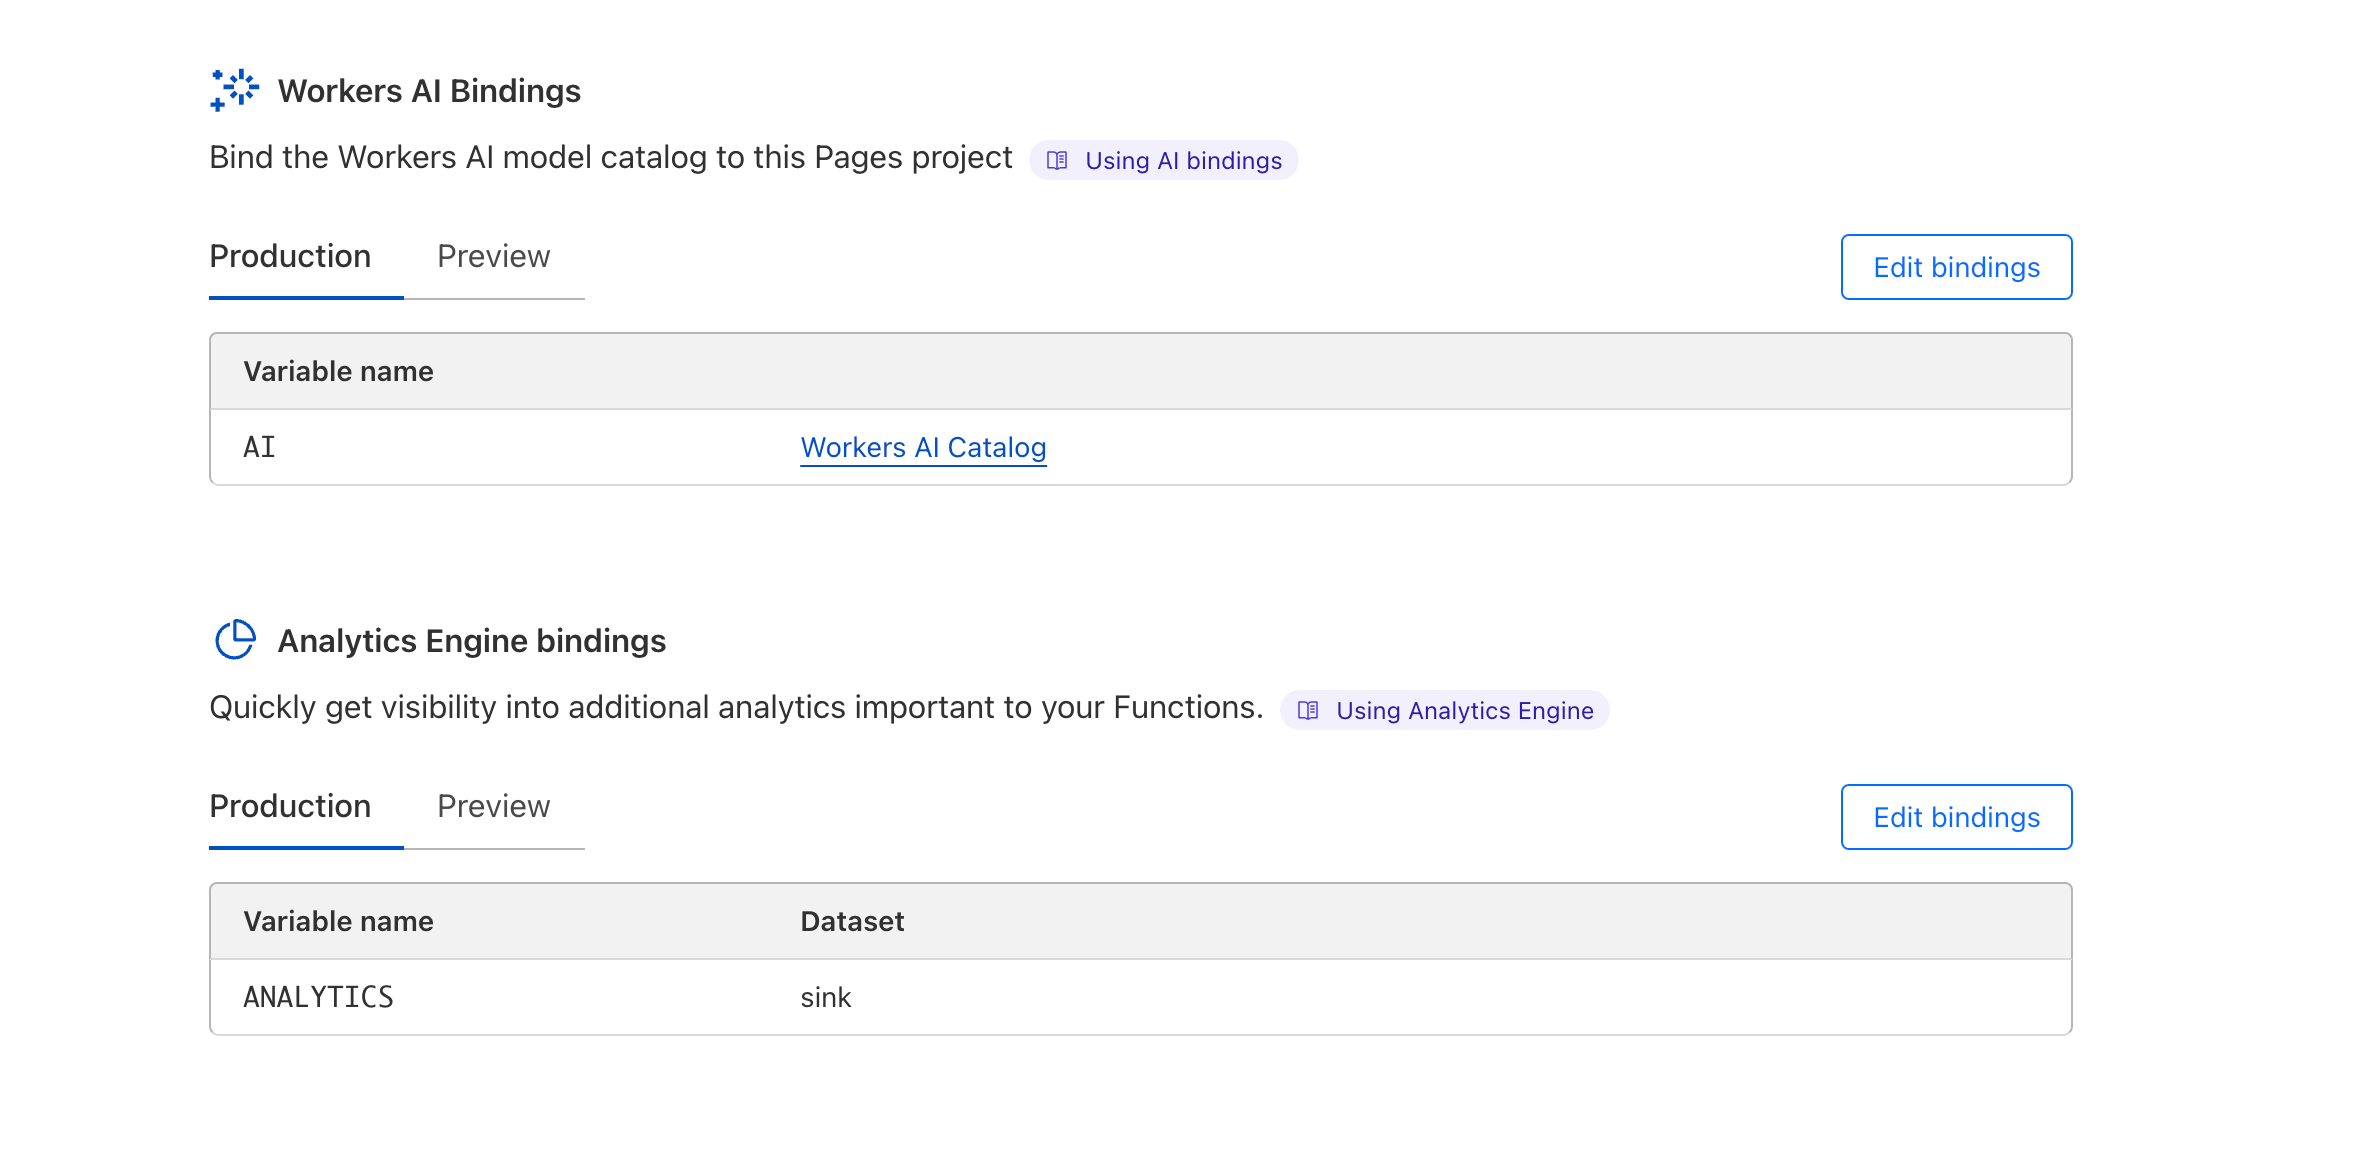Open the Using AI bindings docs link
The image size is (2376, 1170).
coord(1183,161)
